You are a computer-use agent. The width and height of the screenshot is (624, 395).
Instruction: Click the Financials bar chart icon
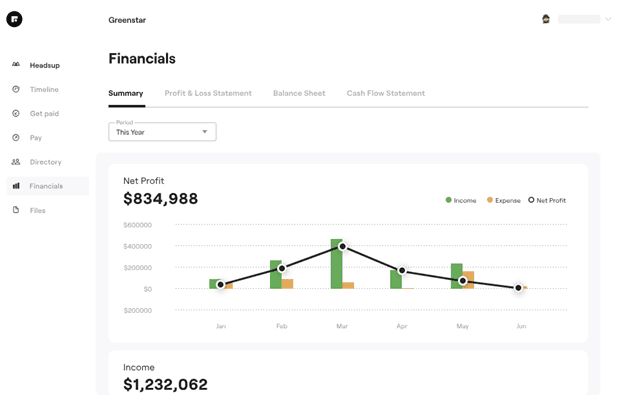click(x=16, y=186)
